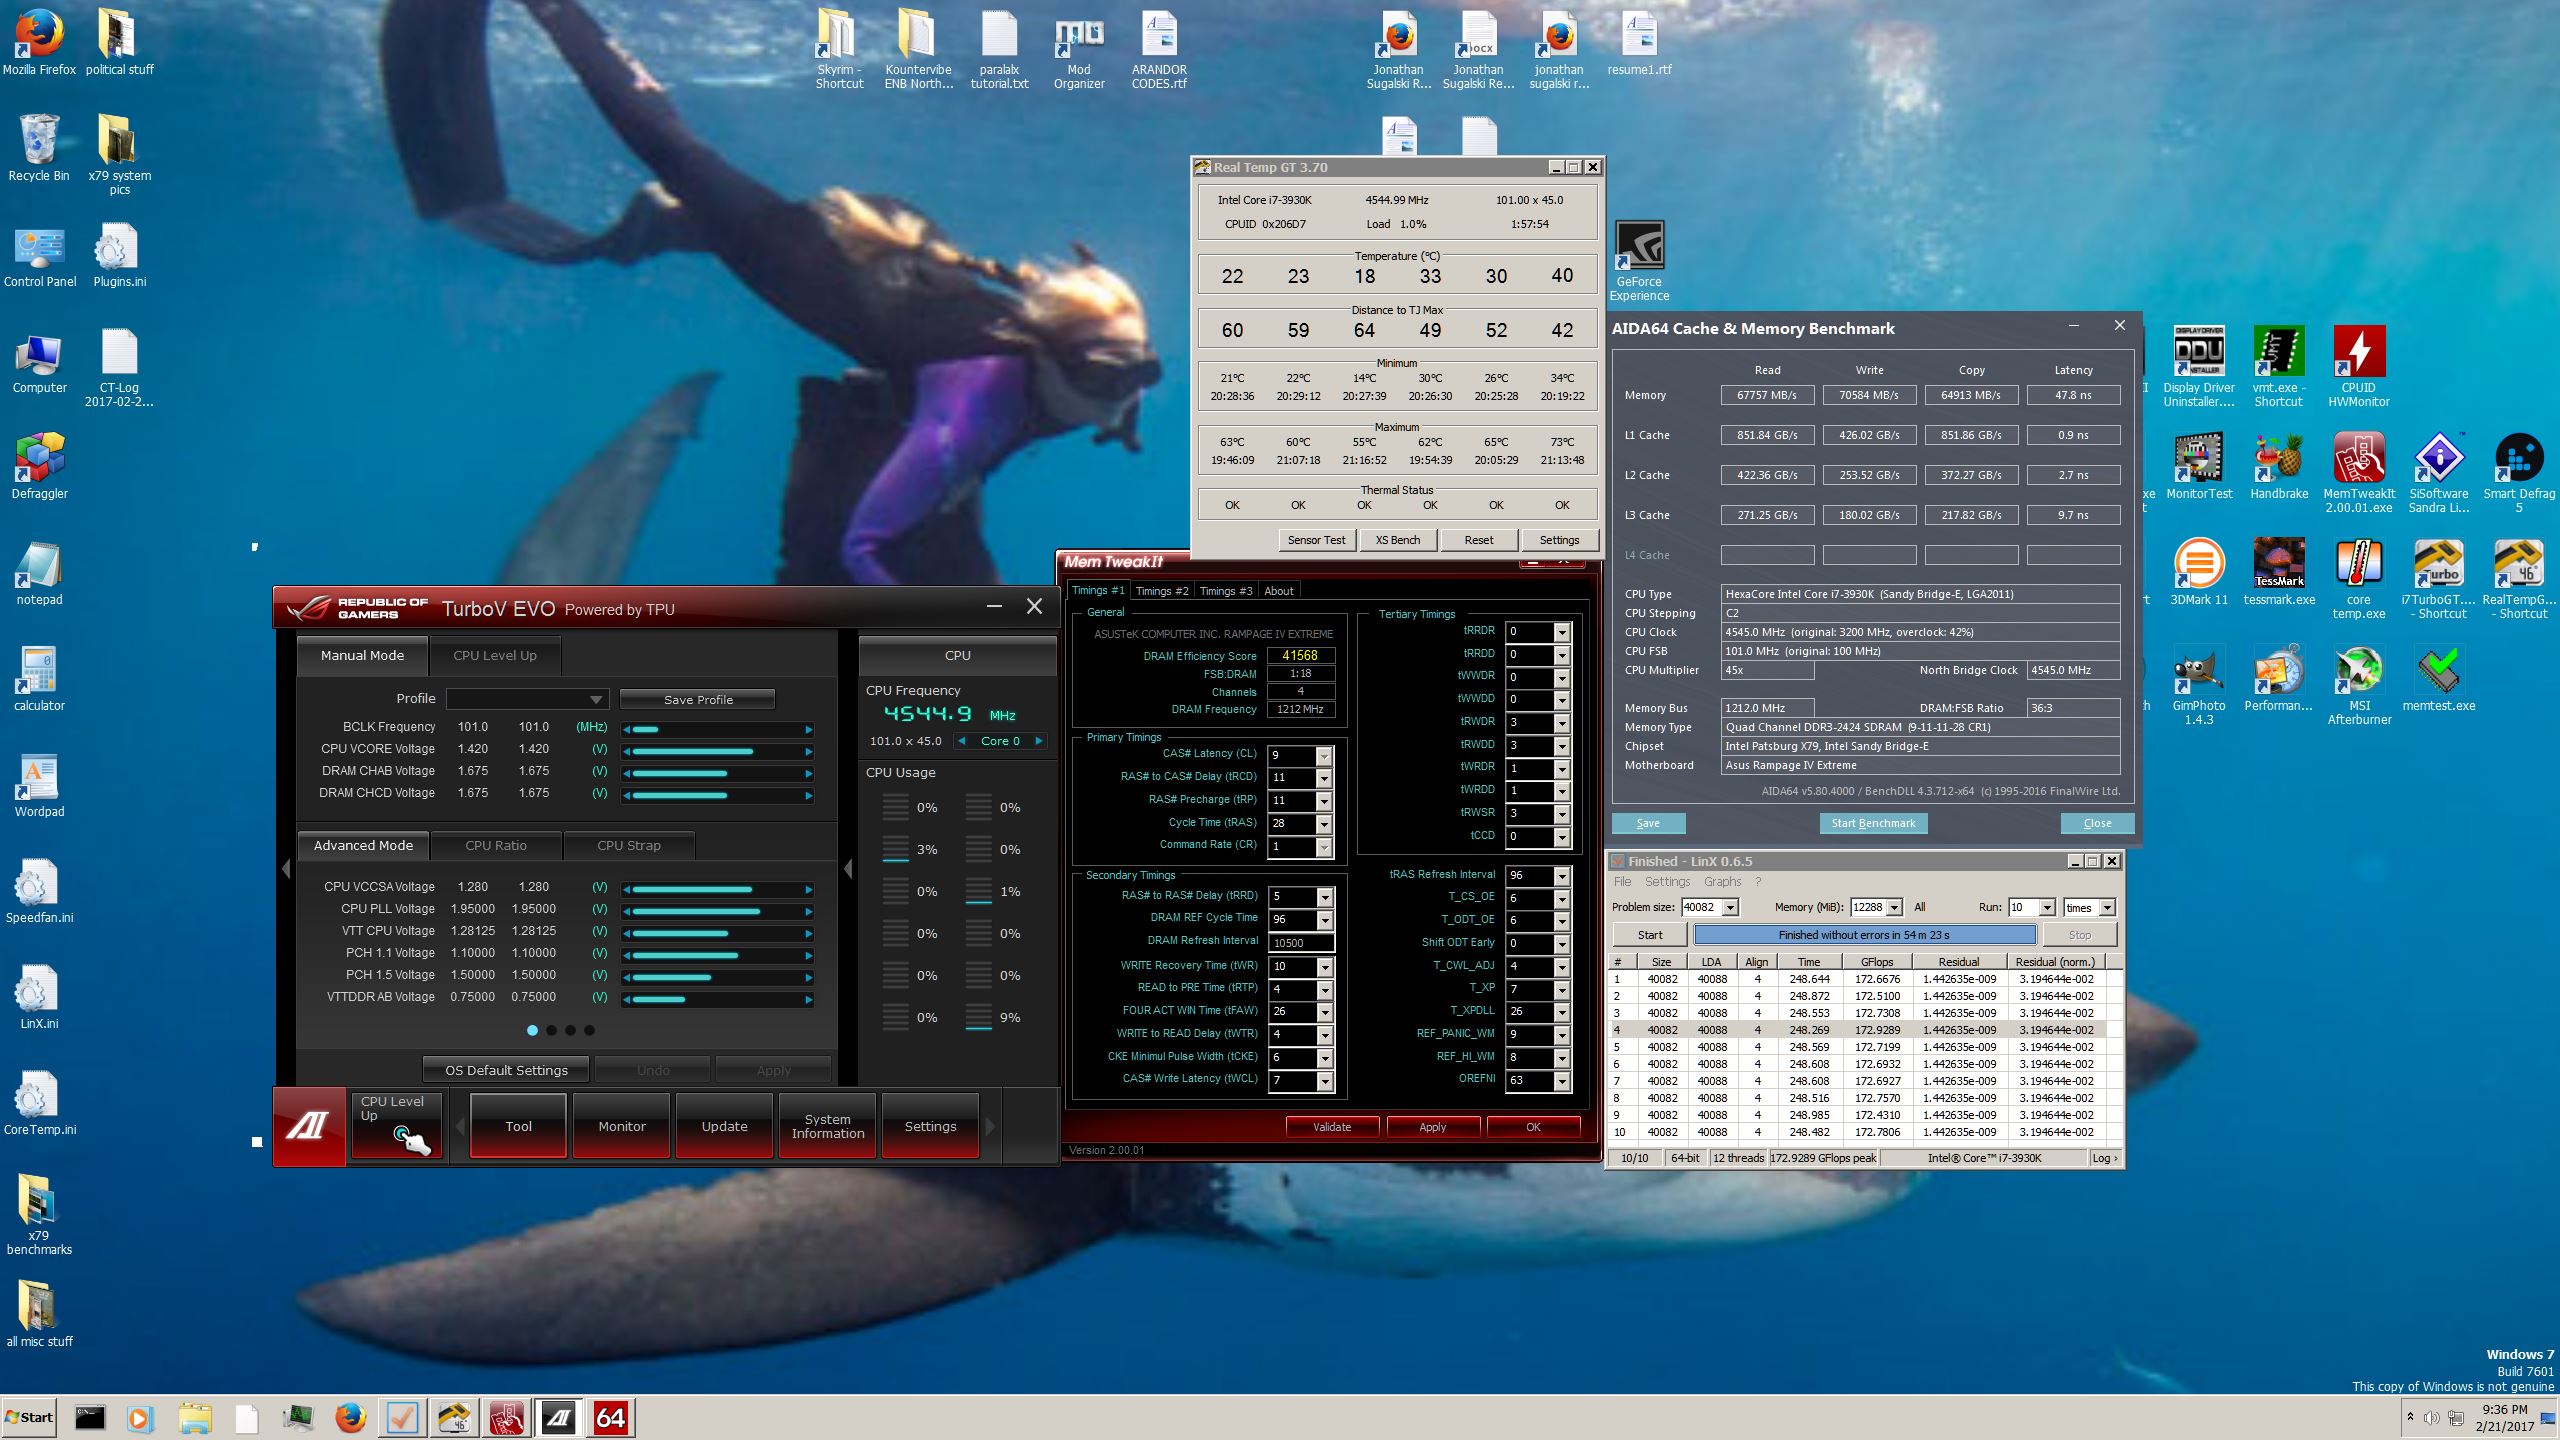The width and height of the screenshot is (2560, 1440).
Task: Select row 4 in the LinX results table
Action: 1858,1030
